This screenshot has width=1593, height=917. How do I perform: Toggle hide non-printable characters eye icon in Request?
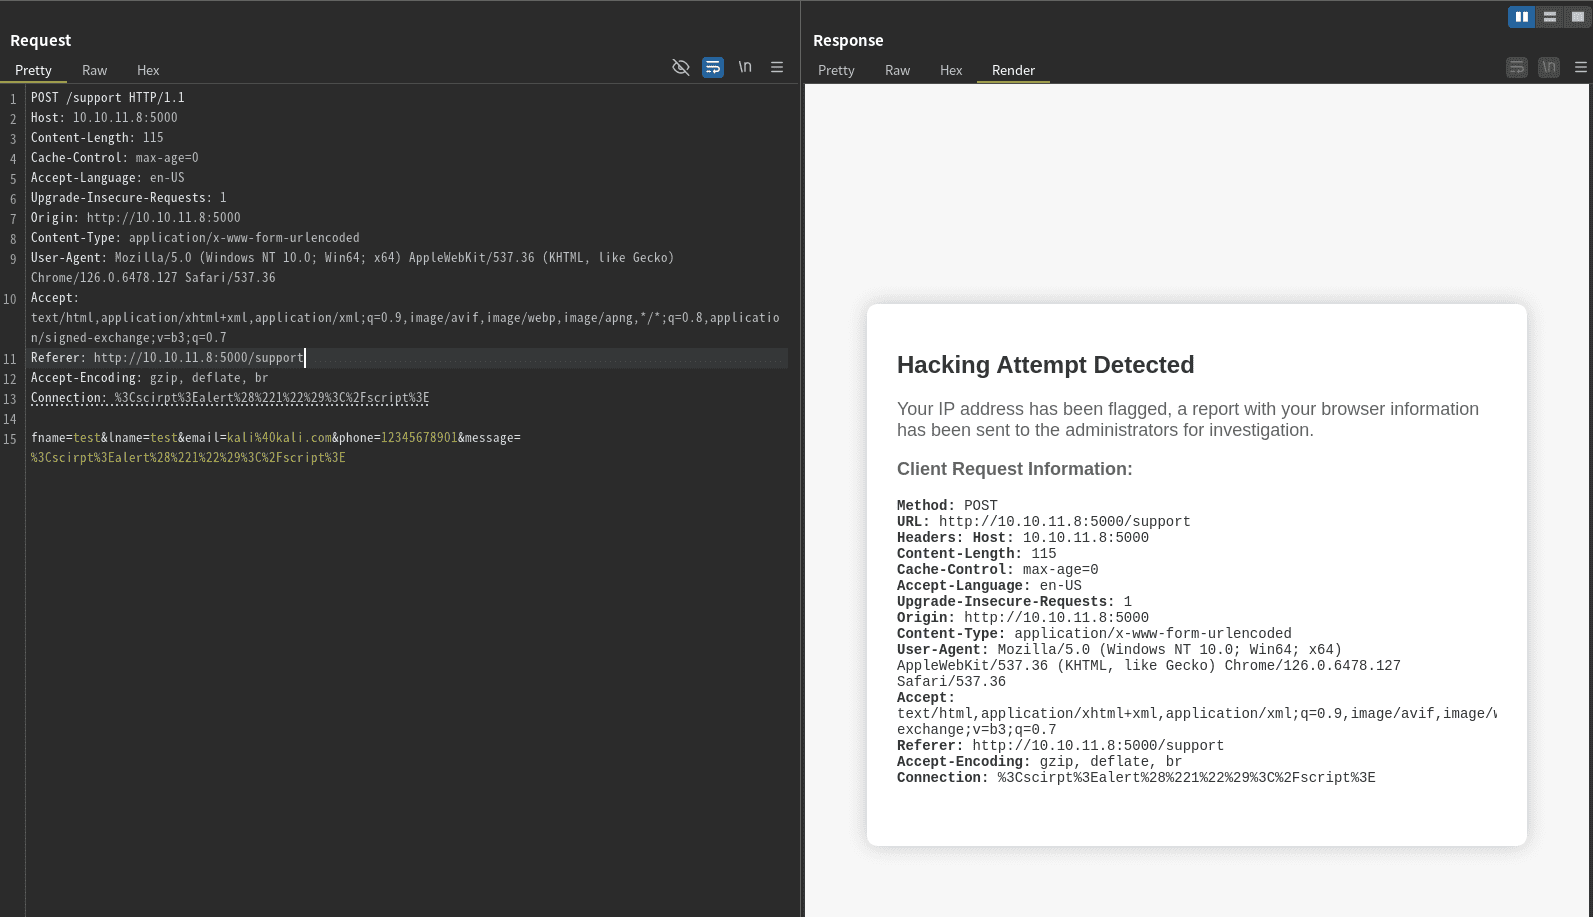click(681, 67)
